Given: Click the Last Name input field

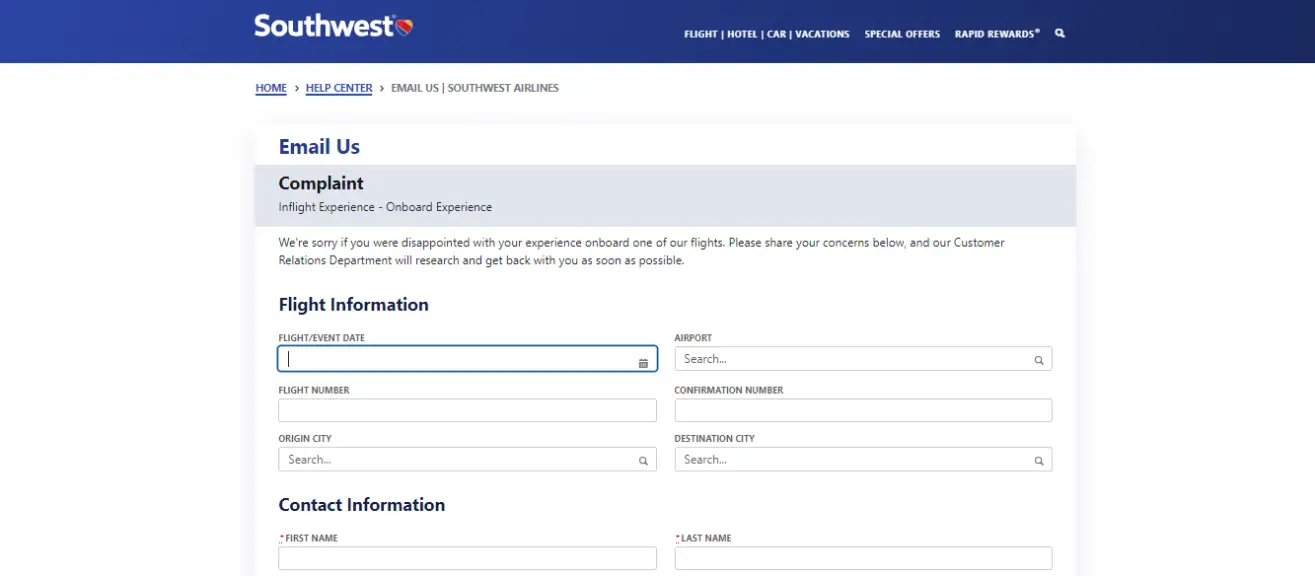Looking at the screenshot, I should (x=863, y=558).
